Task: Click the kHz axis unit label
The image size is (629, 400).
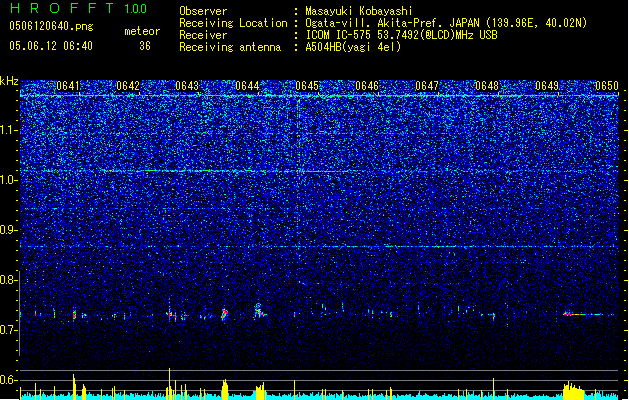Action: pyautogui.click(x=9, y=81)
